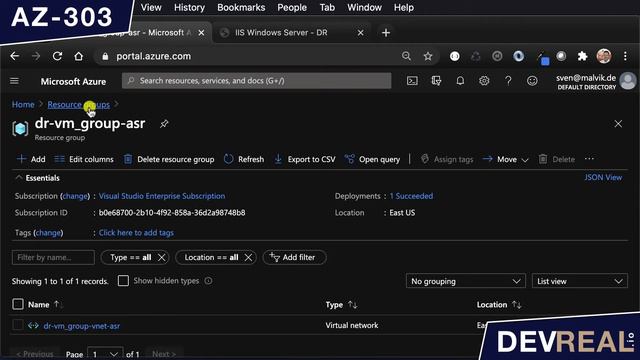Open the Chrome profile avatar
Screen dimensions: 640x360
(604, 56)
